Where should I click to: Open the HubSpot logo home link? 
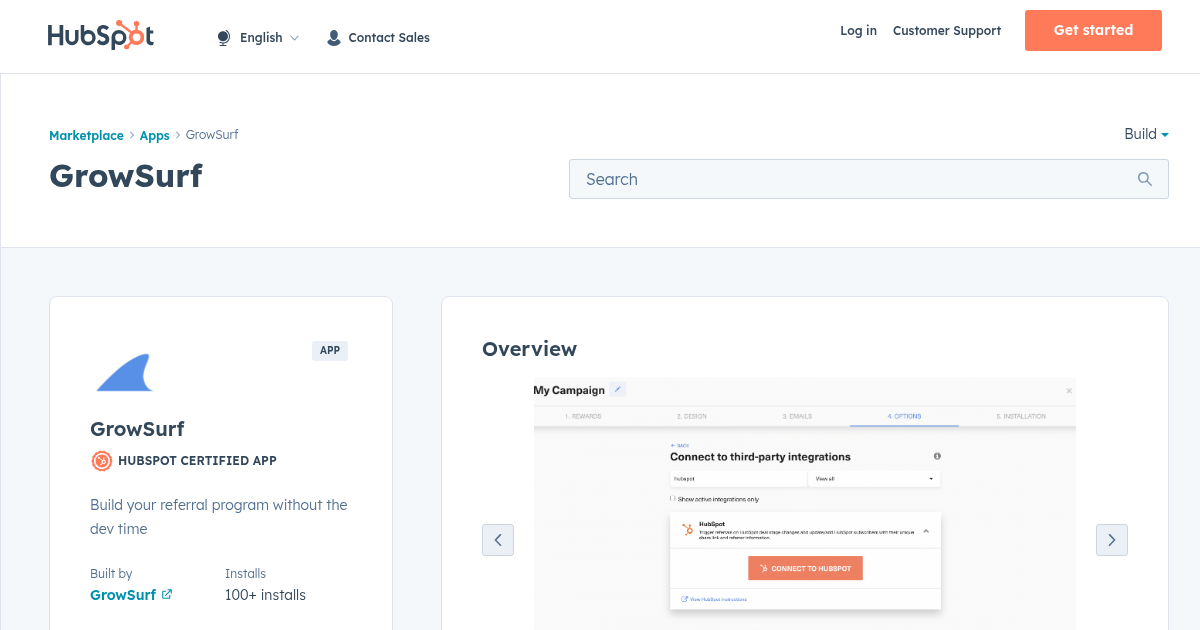pyautogui.click(x=100, y=36)
